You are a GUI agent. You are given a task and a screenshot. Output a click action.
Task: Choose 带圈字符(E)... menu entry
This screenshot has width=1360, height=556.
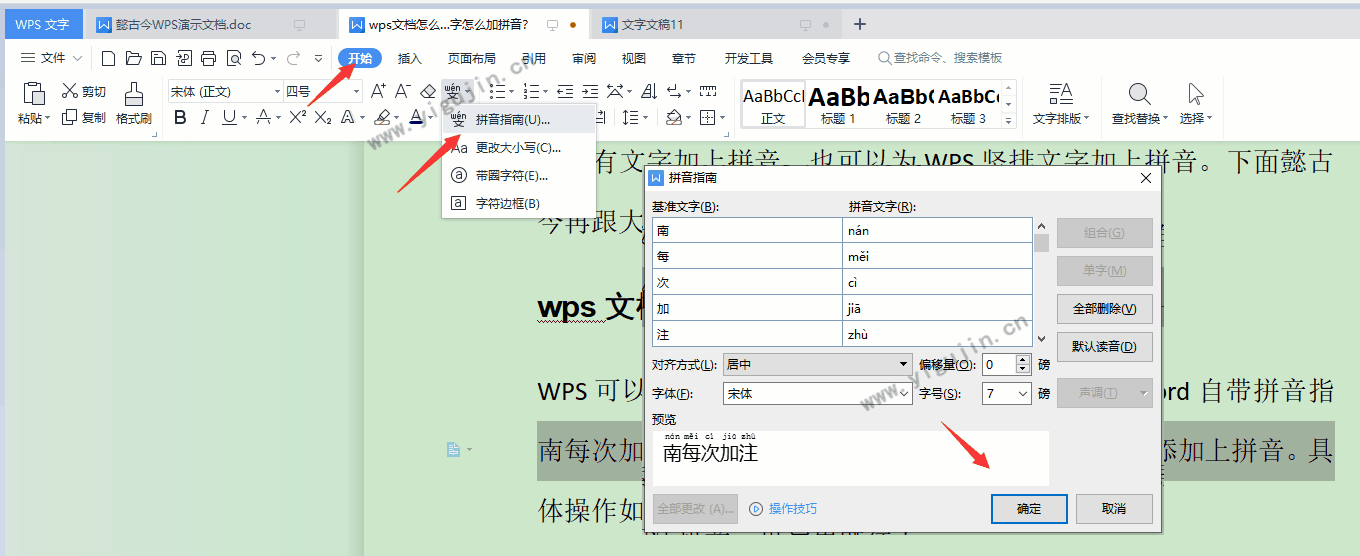(519, 175)
